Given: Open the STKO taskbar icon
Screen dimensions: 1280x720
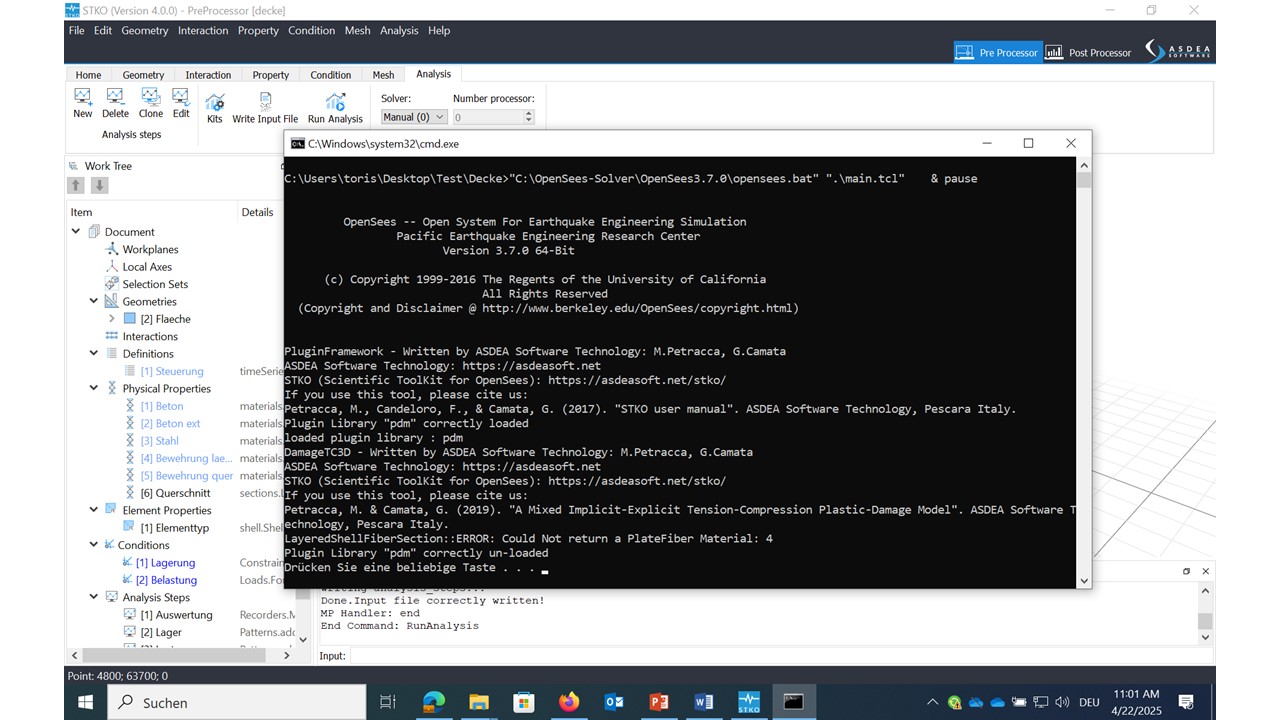Looking at the screenshot, I should point(748,702).
